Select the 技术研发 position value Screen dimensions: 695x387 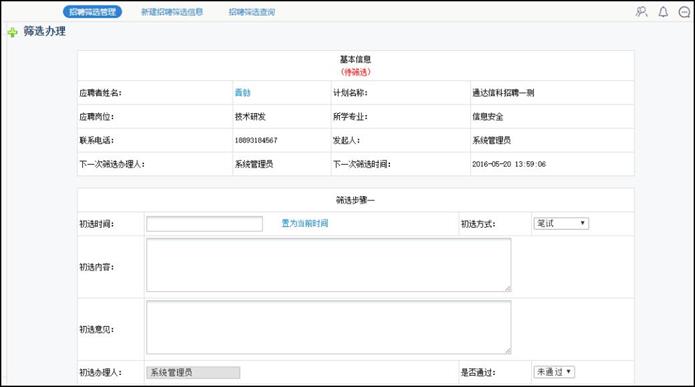pyautogui.click(x=250, y=117)
